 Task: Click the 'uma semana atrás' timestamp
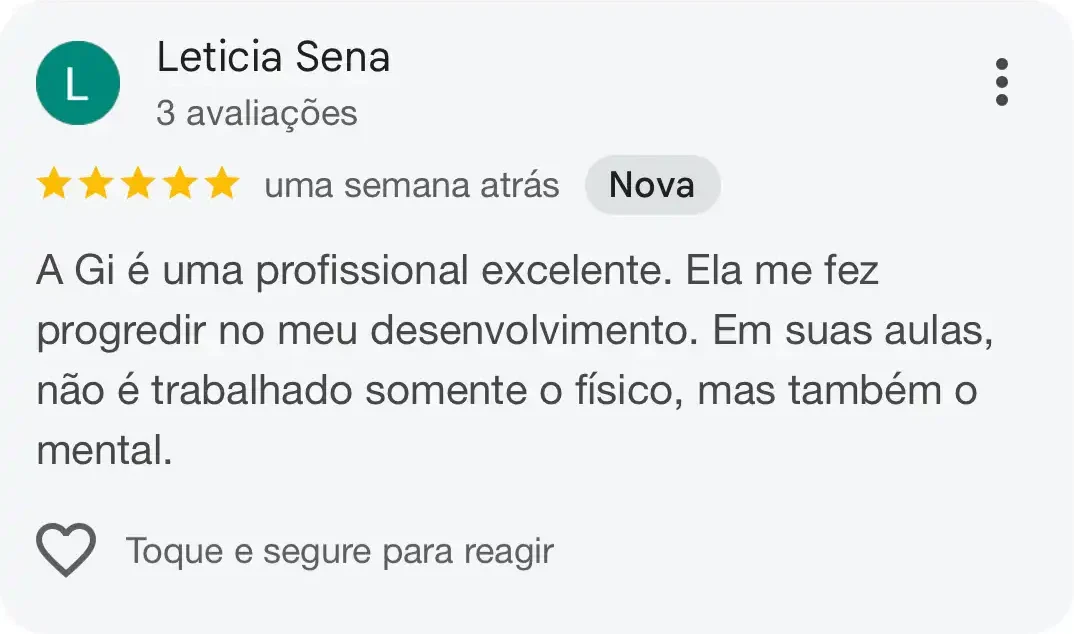coord(411,186)
